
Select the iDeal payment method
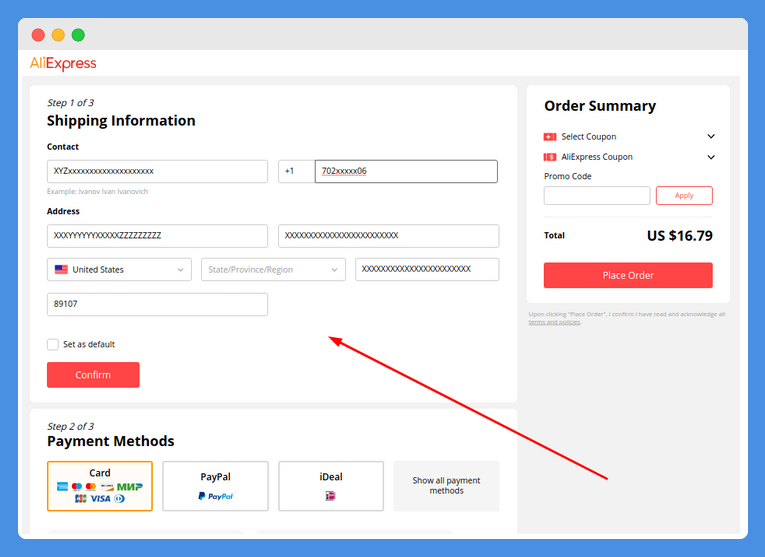point(331,486)
